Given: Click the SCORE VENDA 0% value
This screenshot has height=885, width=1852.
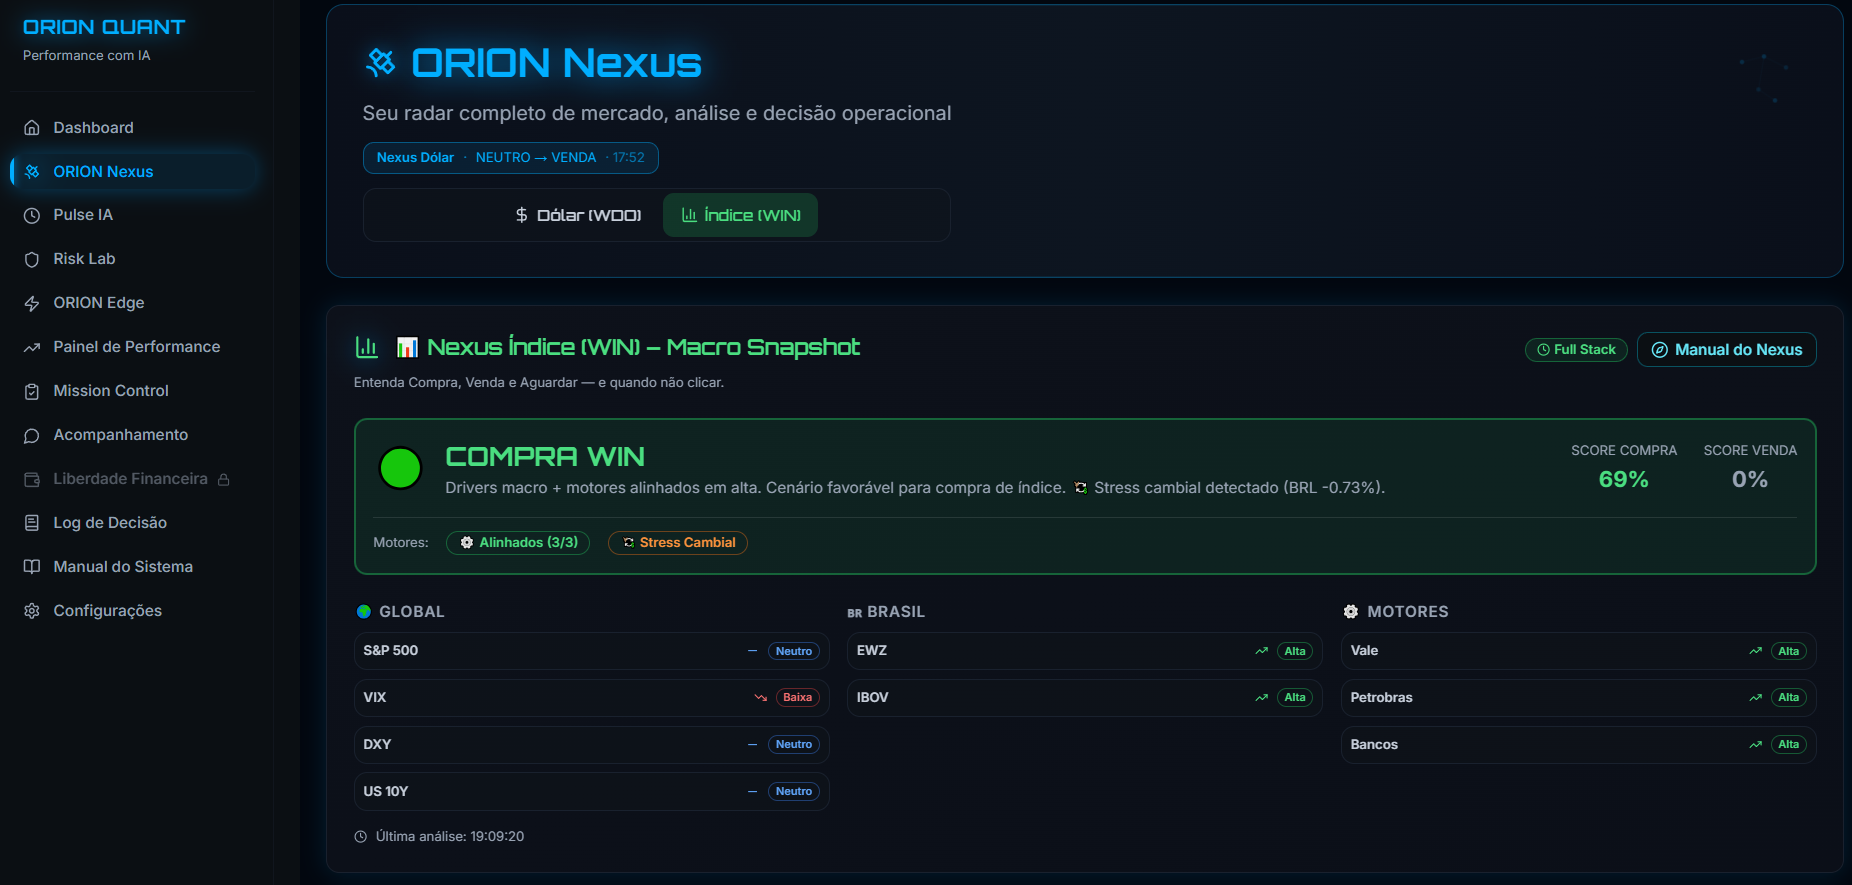Looking at the screenshot, I should 1750,480.
